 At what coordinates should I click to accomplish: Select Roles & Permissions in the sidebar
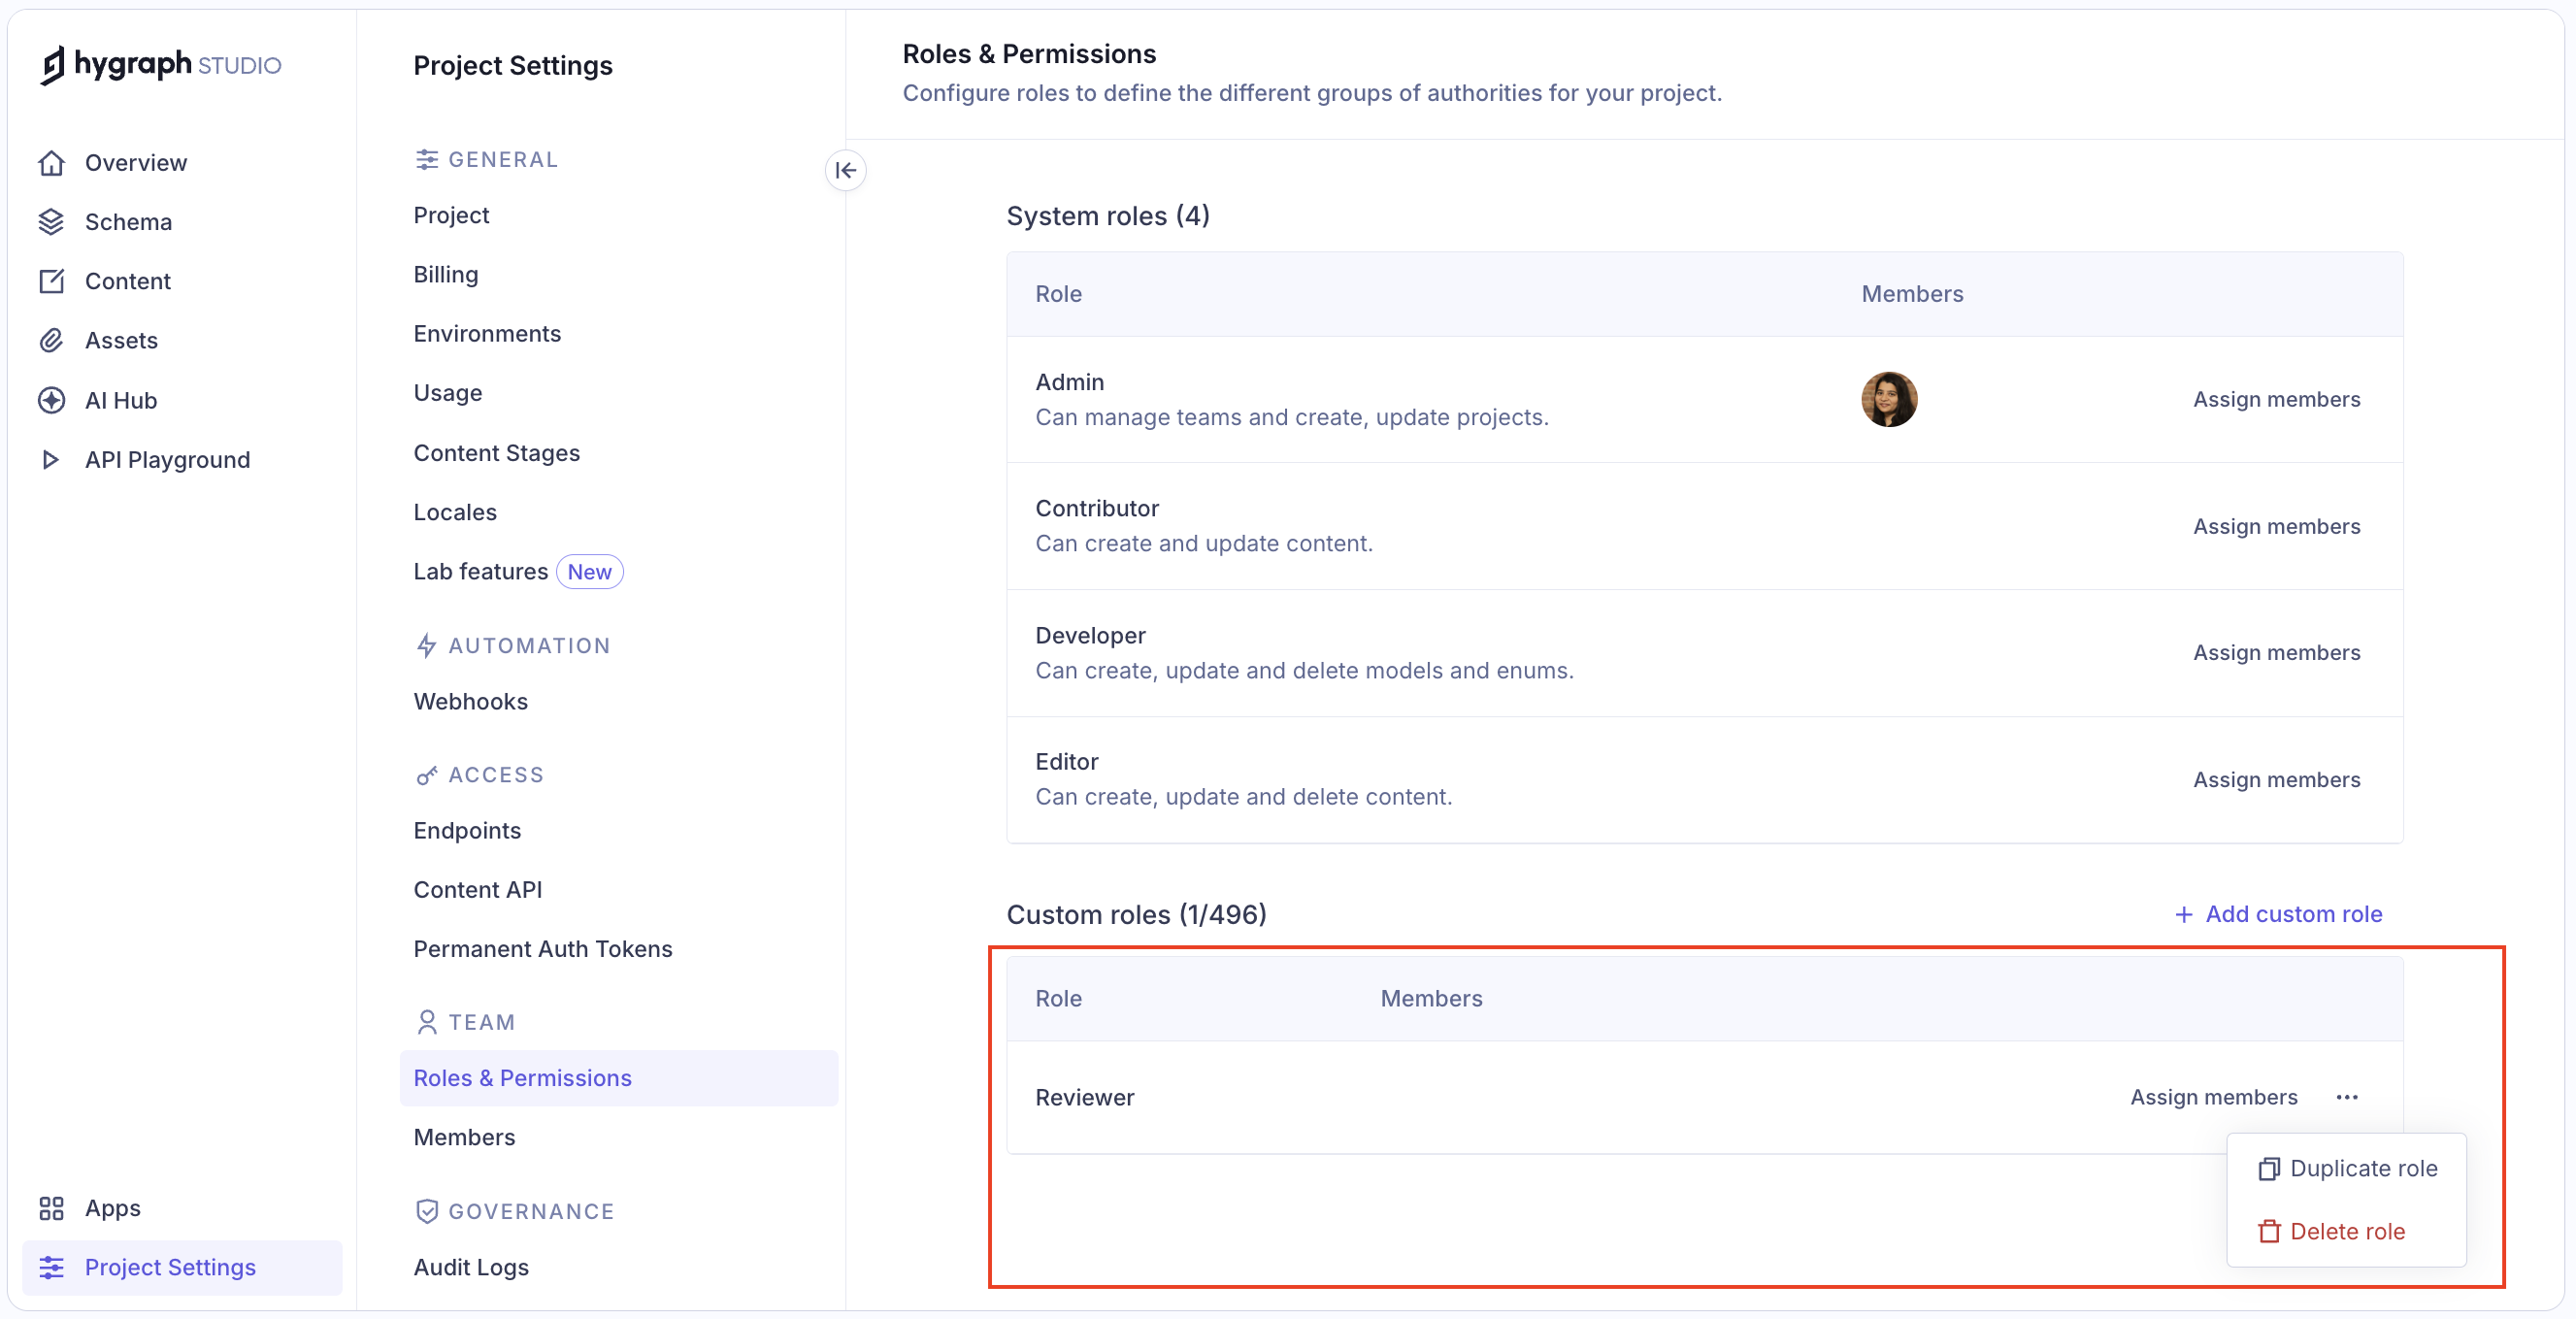618,1078
